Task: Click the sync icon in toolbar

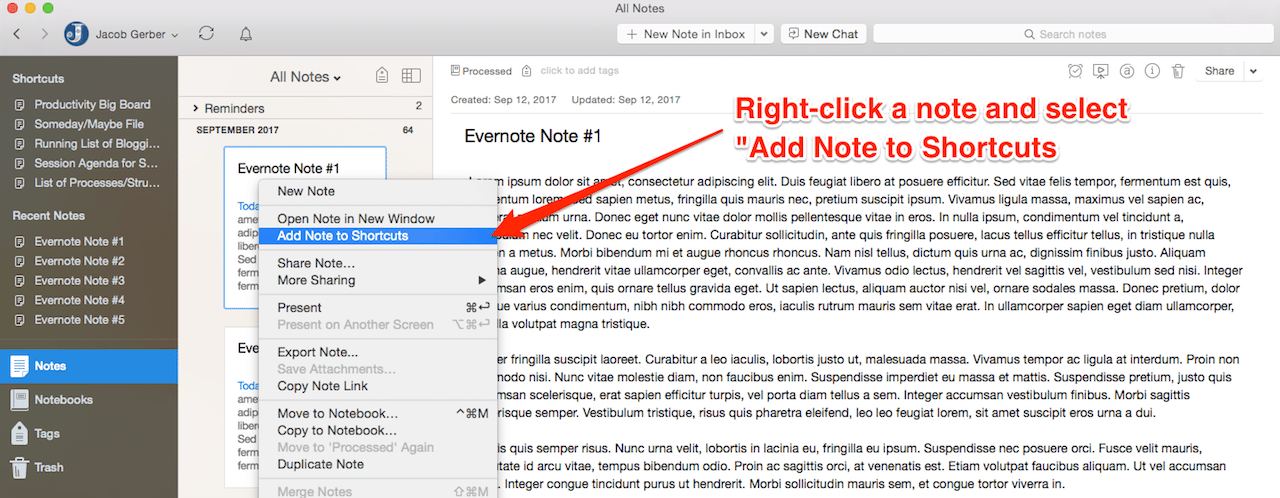Action: 207,34
